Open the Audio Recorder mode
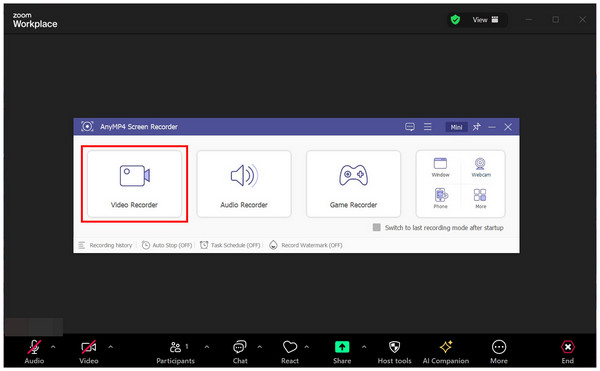 244,184
